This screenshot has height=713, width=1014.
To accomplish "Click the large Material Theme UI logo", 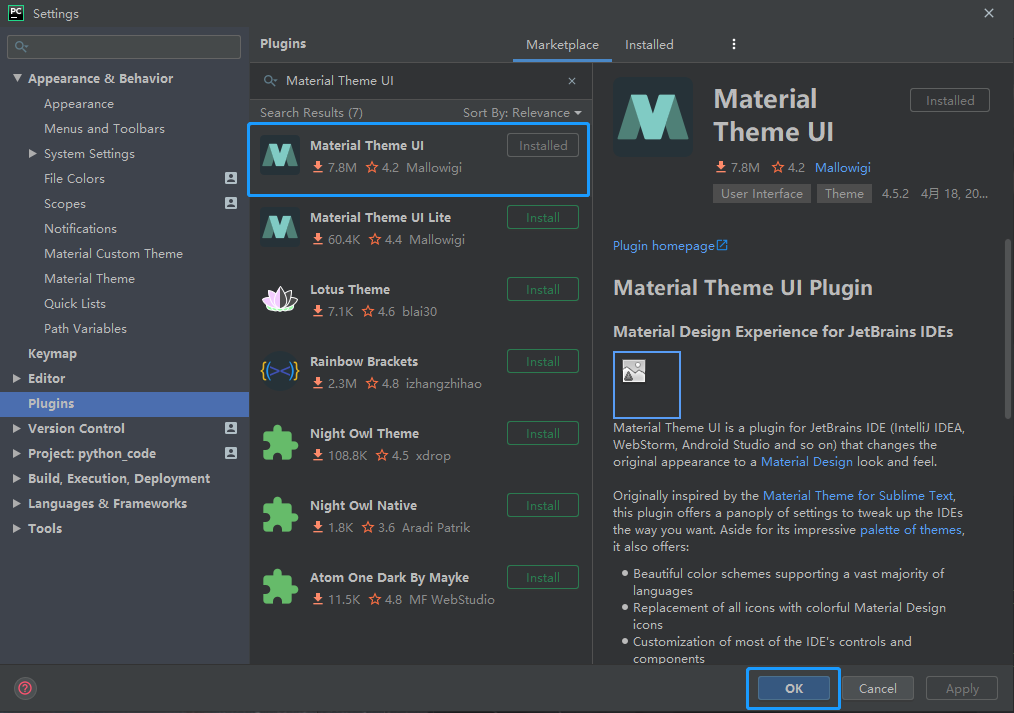I will point(653,117).
